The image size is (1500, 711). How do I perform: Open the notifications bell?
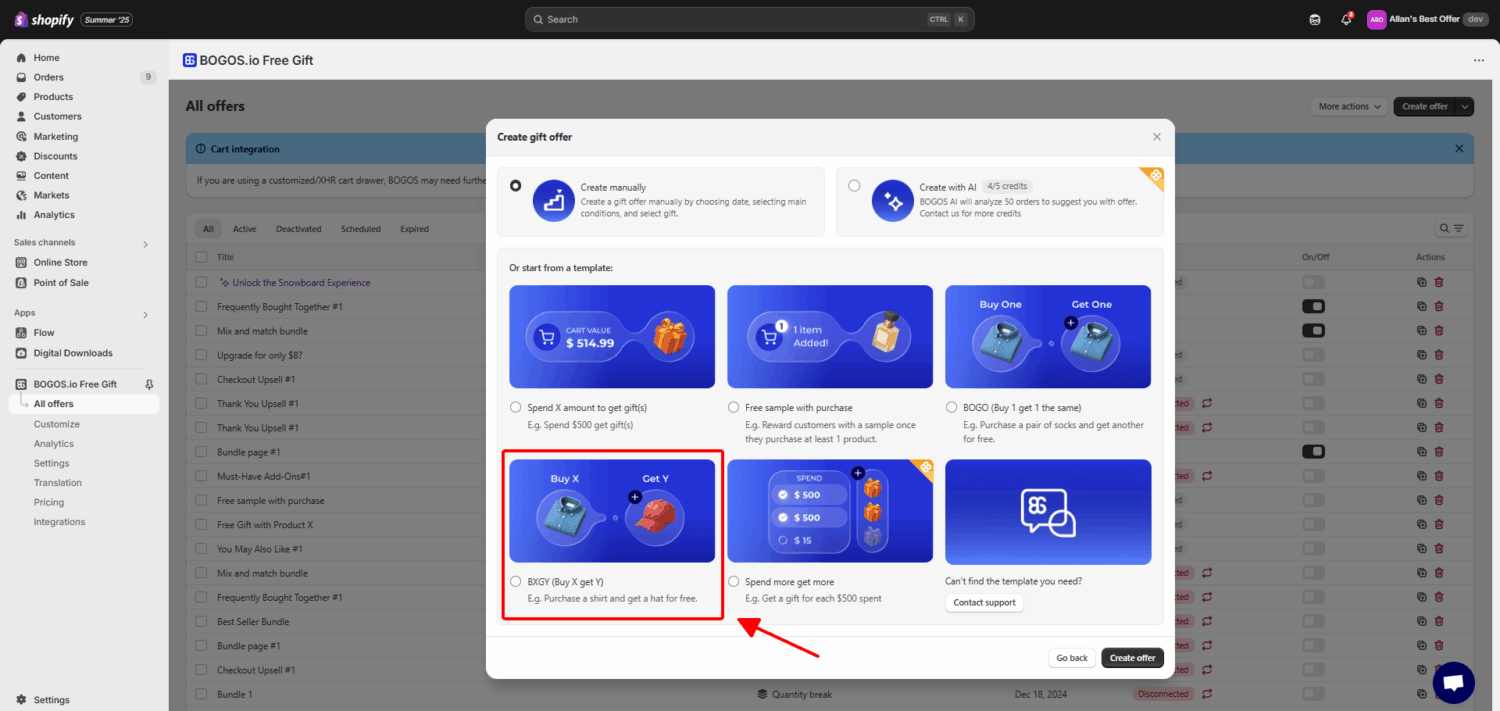tap(1346, 19)
